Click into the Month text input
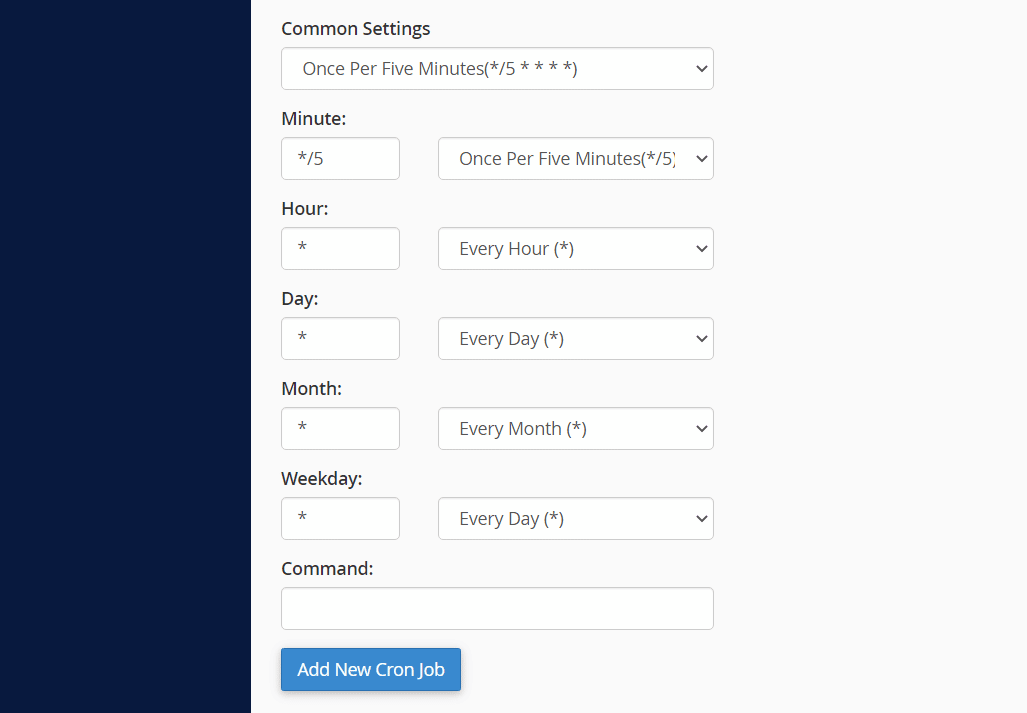Screen dimensions: 1027x713 click(x=340, y=429)
